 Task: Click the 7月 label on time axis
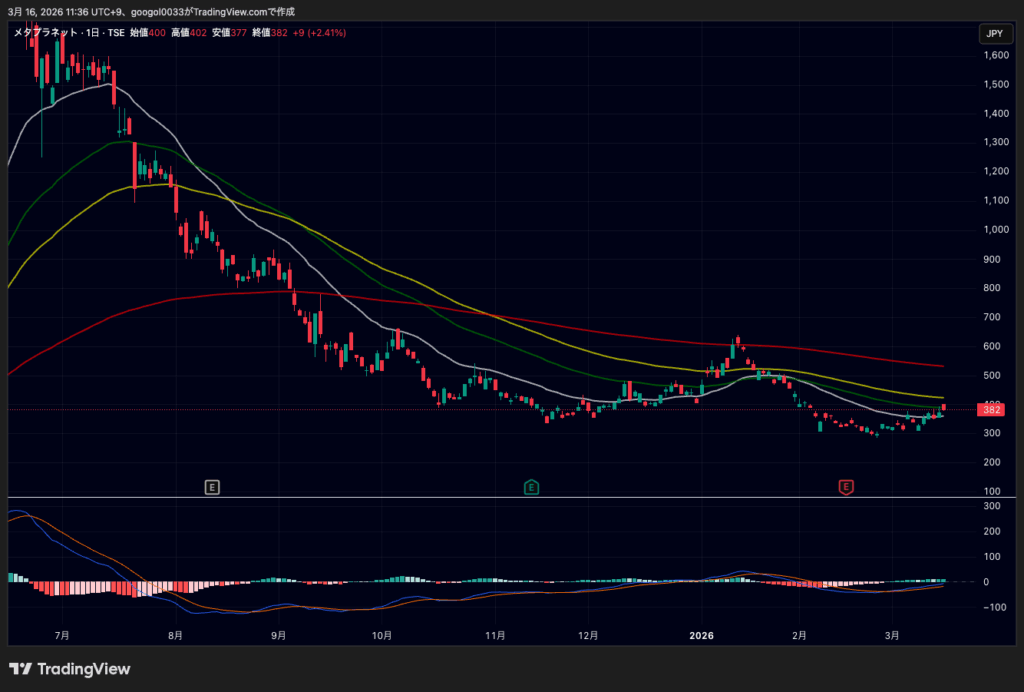coord(62,634)
